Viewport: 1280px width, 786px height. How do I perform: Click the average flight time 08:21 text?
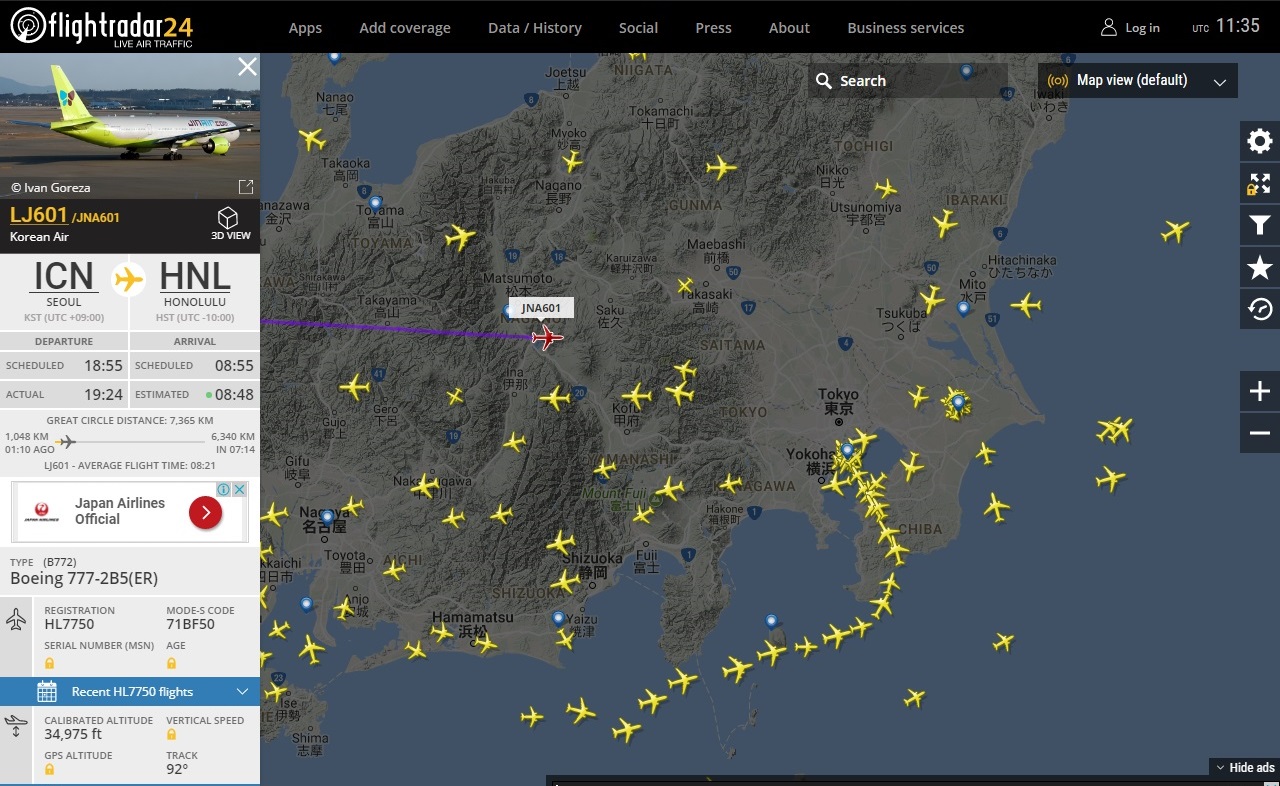click(x=130, y=466)
